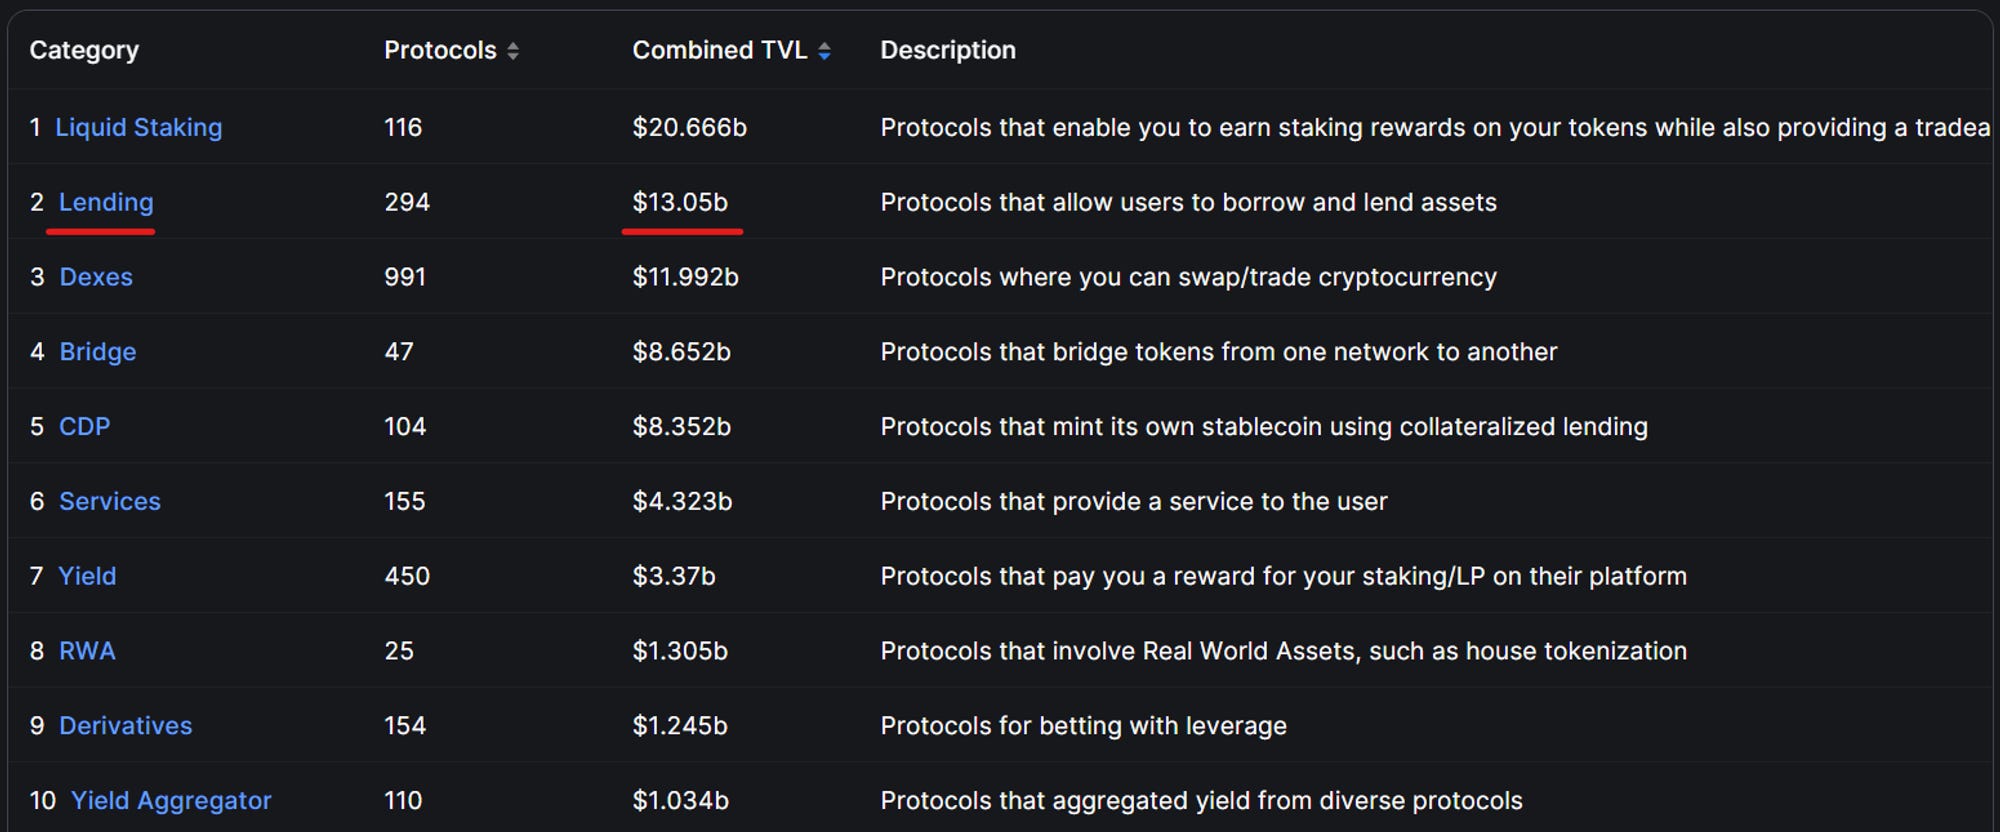Open the Bridge category link

98,352
